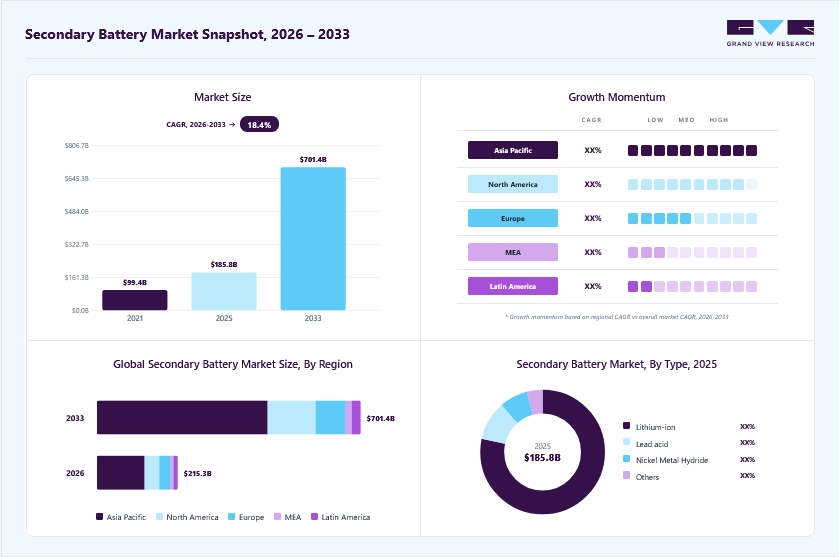The image size is (840, 557).
Task: Select the Europe region label
Action: pos(513,219)
